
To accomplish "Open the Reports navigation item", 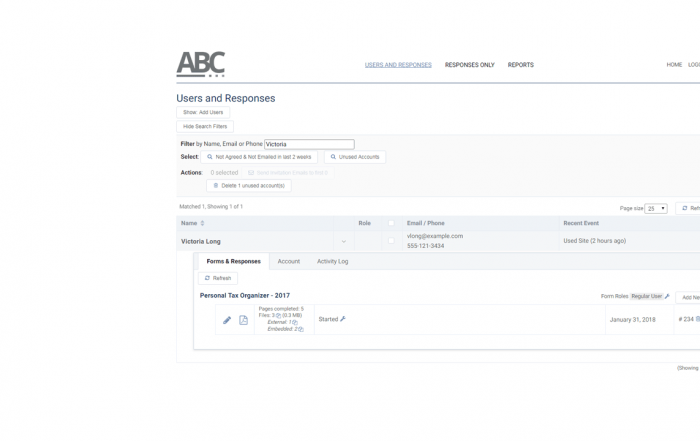I will tap(520, 65).
